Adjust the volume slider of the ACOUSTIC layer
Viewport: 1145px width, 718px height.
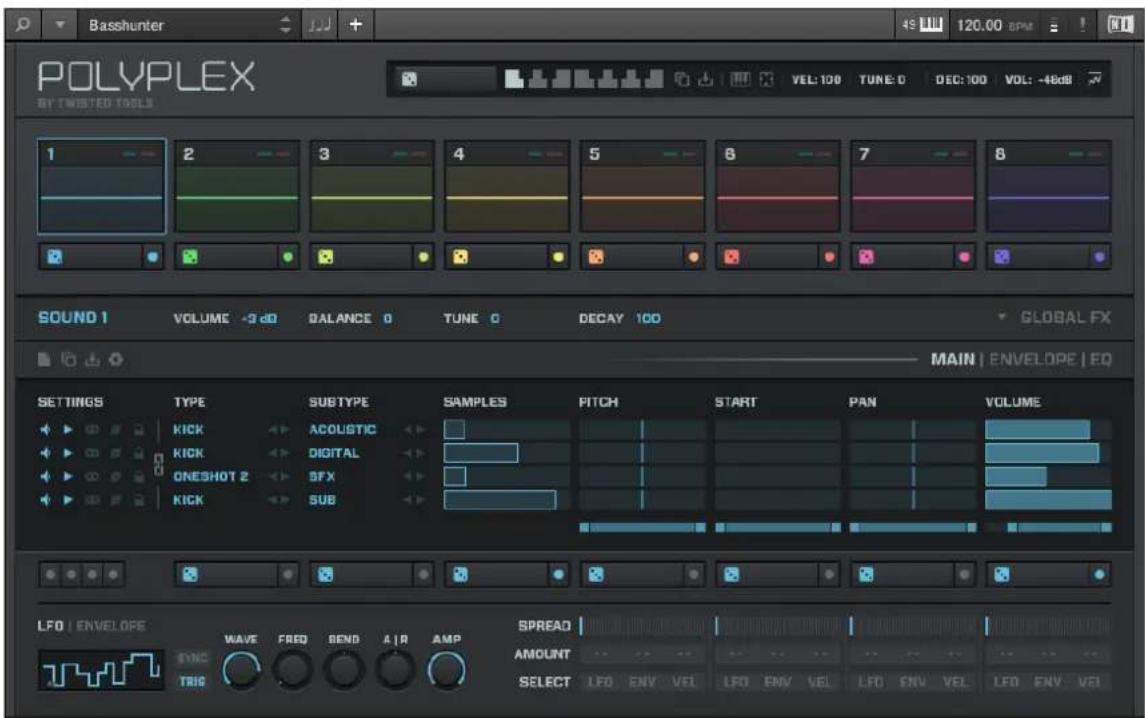(1049, 429)
